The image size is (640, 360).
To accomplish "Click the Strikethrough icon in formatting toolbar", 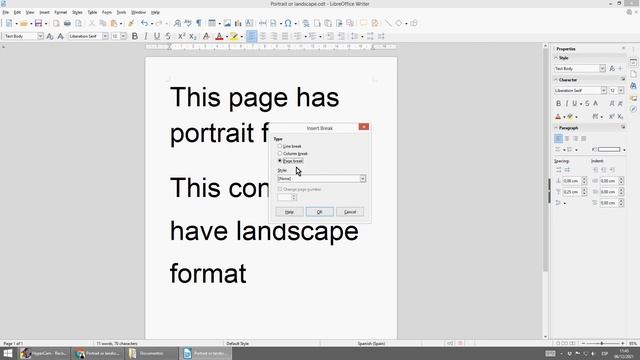I will coord(168,36).
